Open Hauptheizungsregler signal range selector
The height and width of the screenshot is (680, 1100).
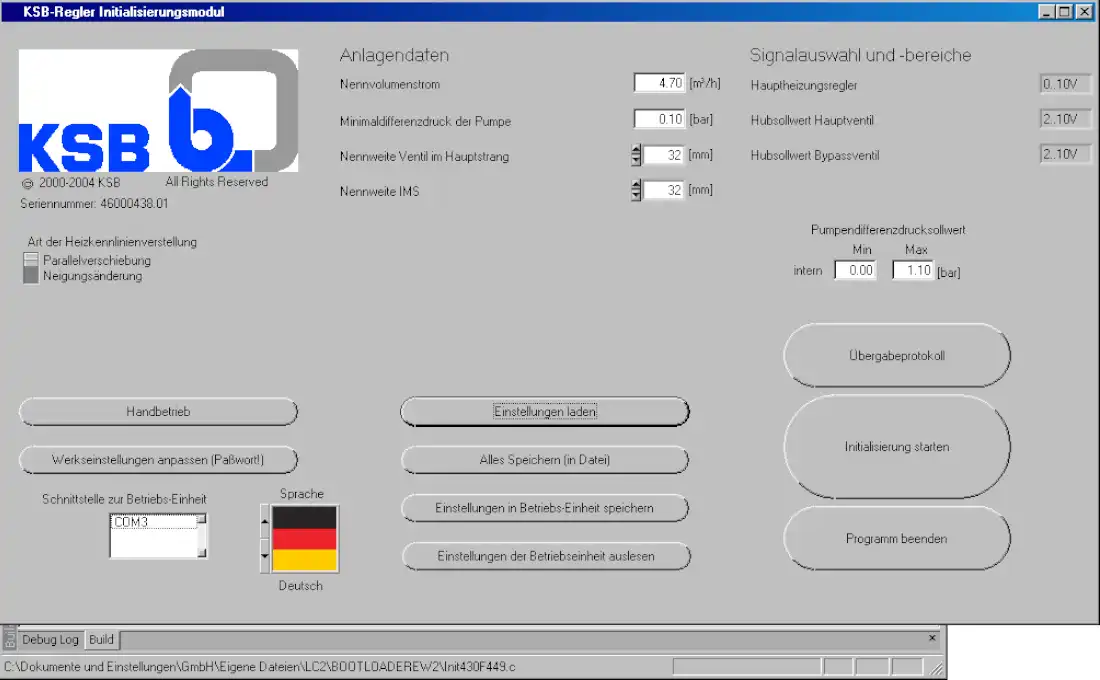tap(1059, 85)
